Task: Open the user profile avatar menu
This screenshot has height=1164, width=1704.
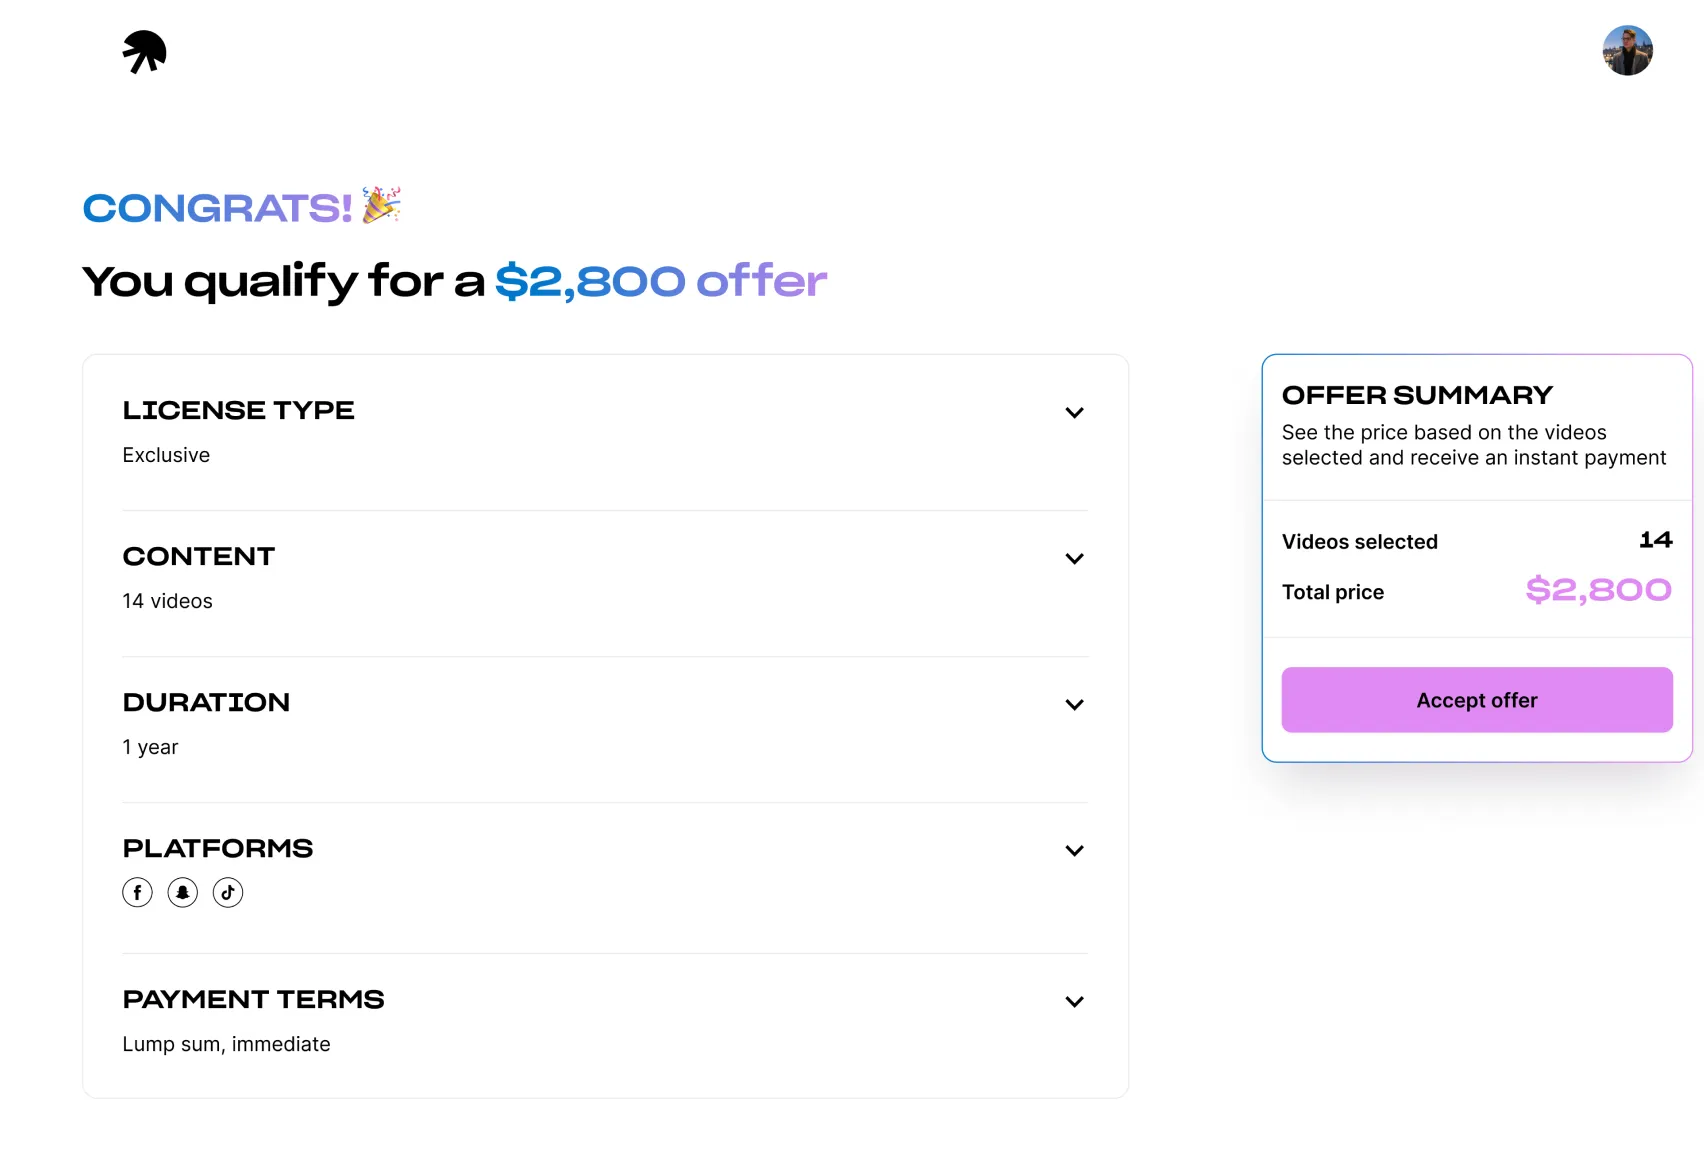Action: coord(1627,51)
